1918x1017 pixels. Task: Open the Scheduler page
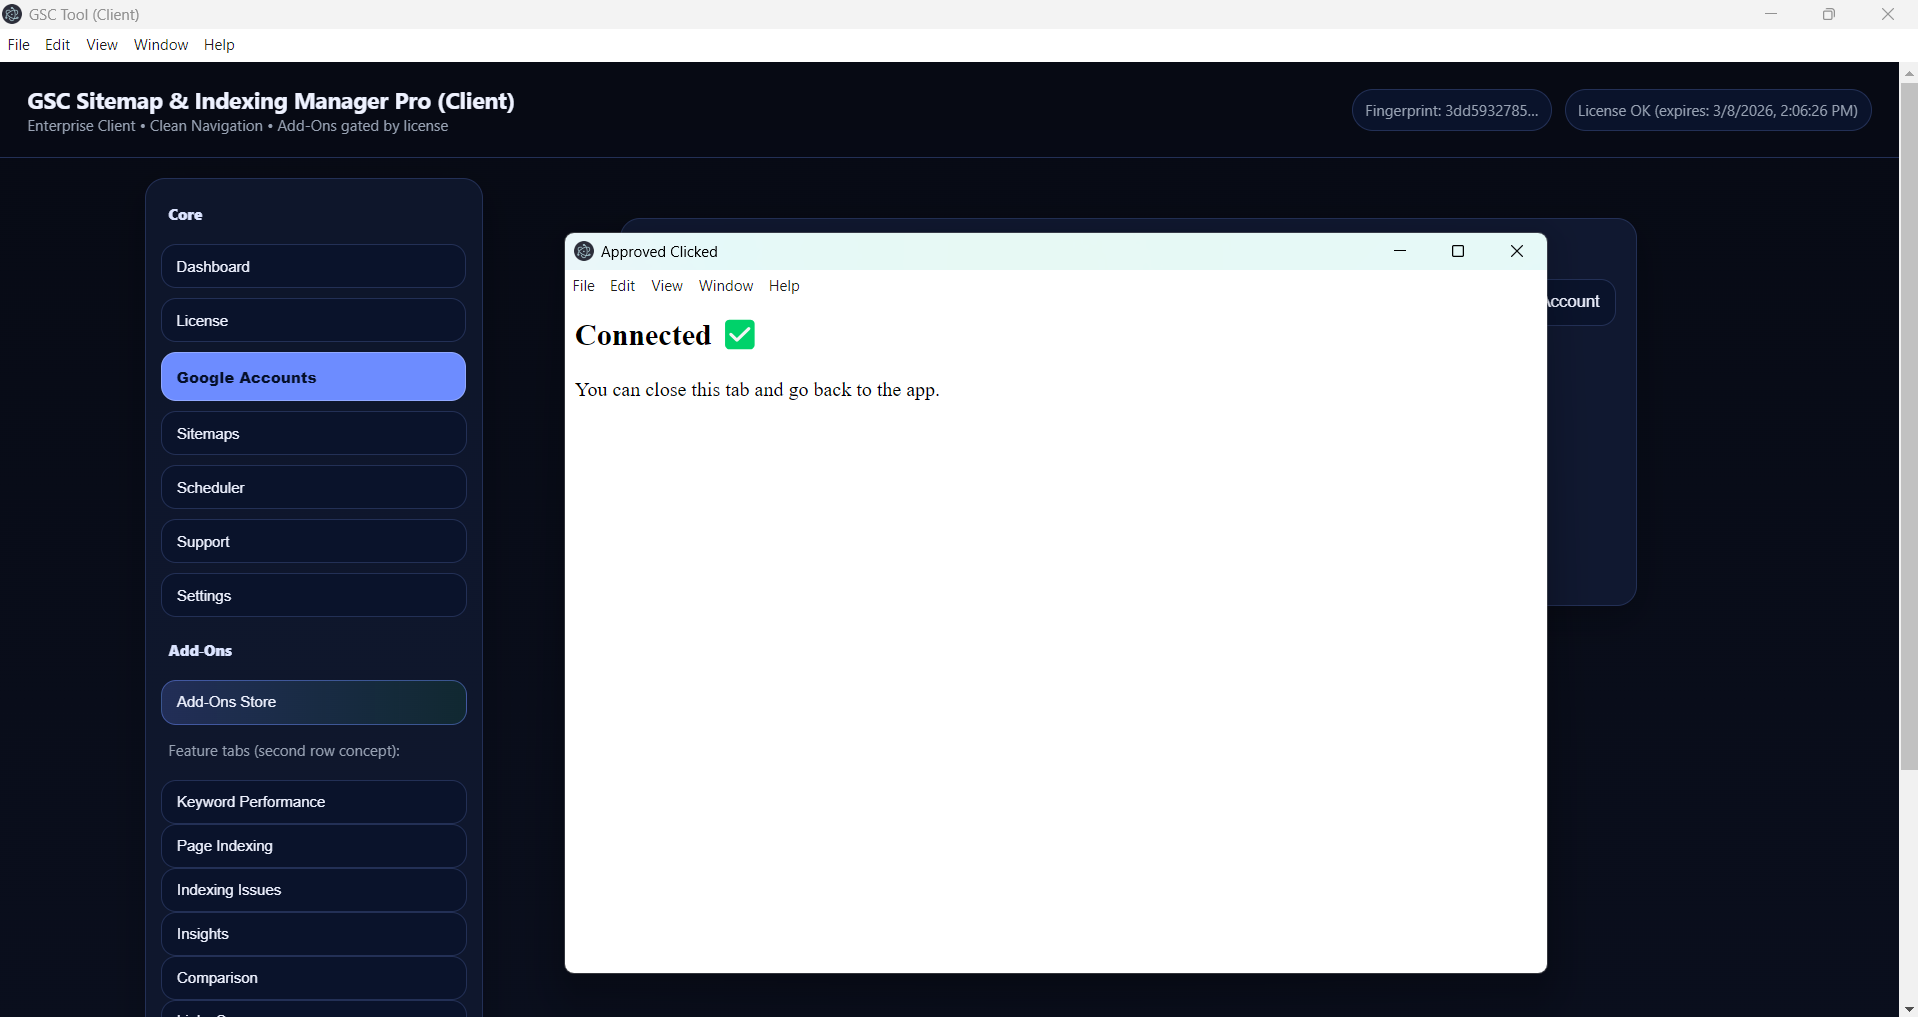click(313, 488)
